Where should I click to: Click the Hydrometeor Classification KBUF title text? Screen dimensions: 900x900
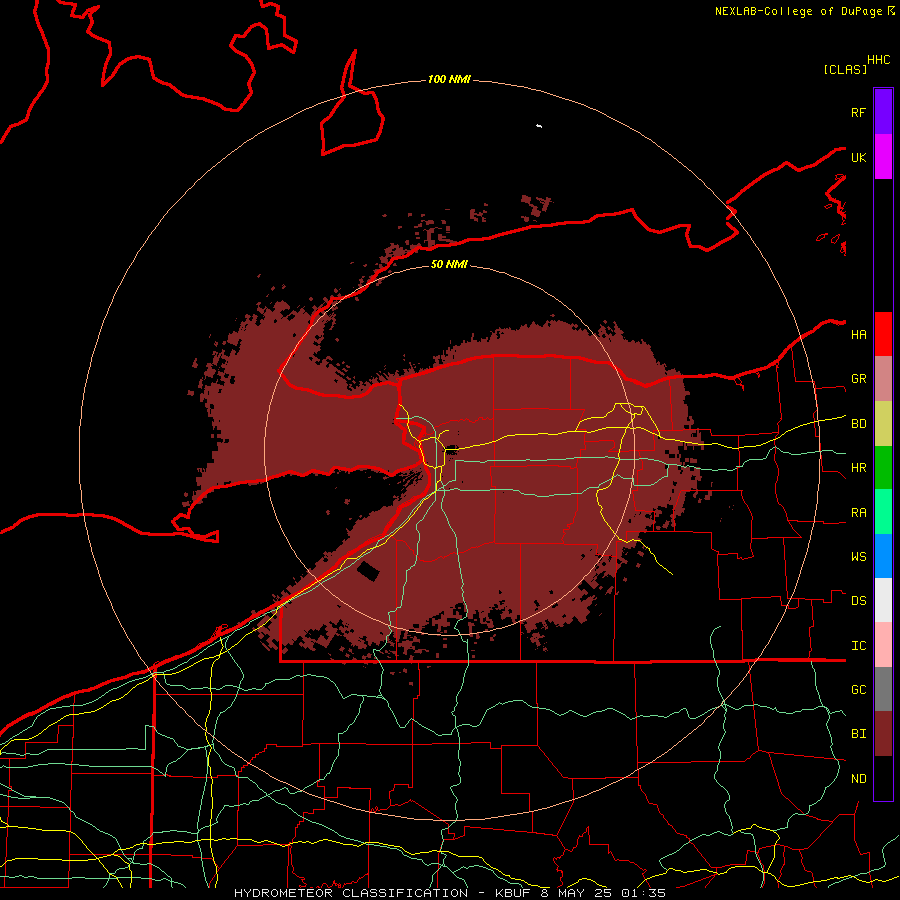click(x=449, y=893)
